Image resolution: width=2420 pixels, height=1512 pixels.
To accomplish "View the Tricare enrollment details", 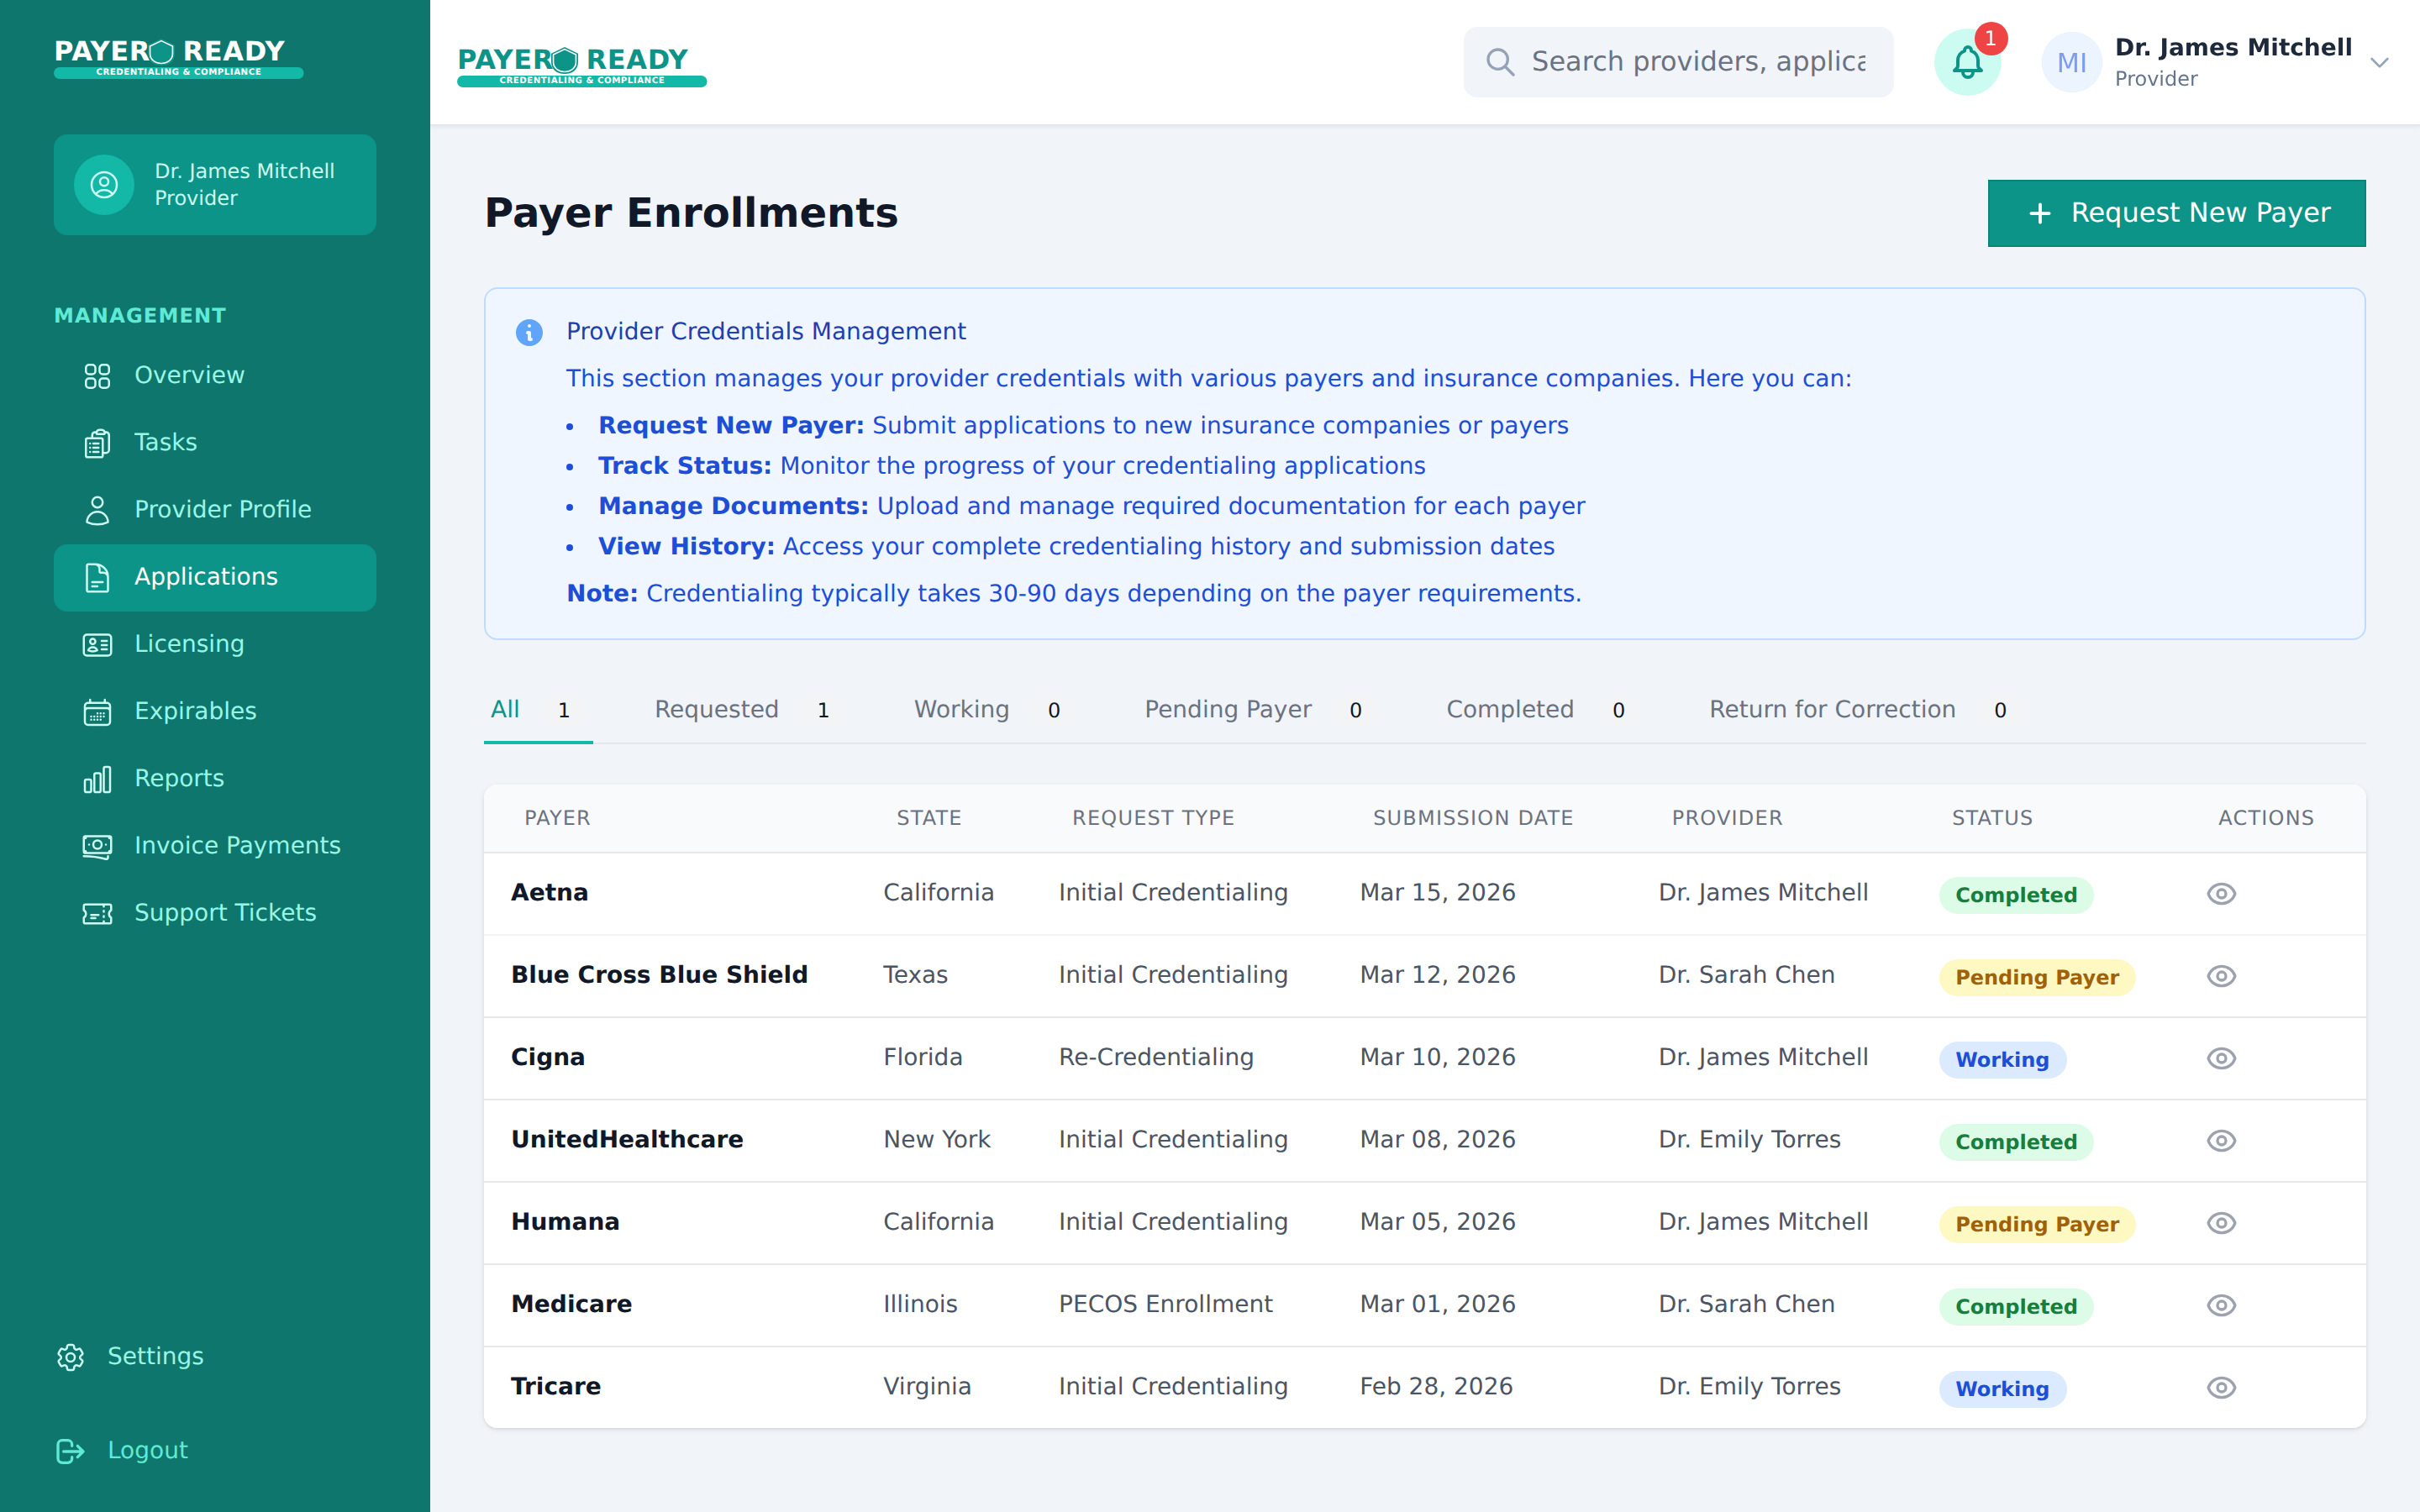I will tap(2222, 1388).
